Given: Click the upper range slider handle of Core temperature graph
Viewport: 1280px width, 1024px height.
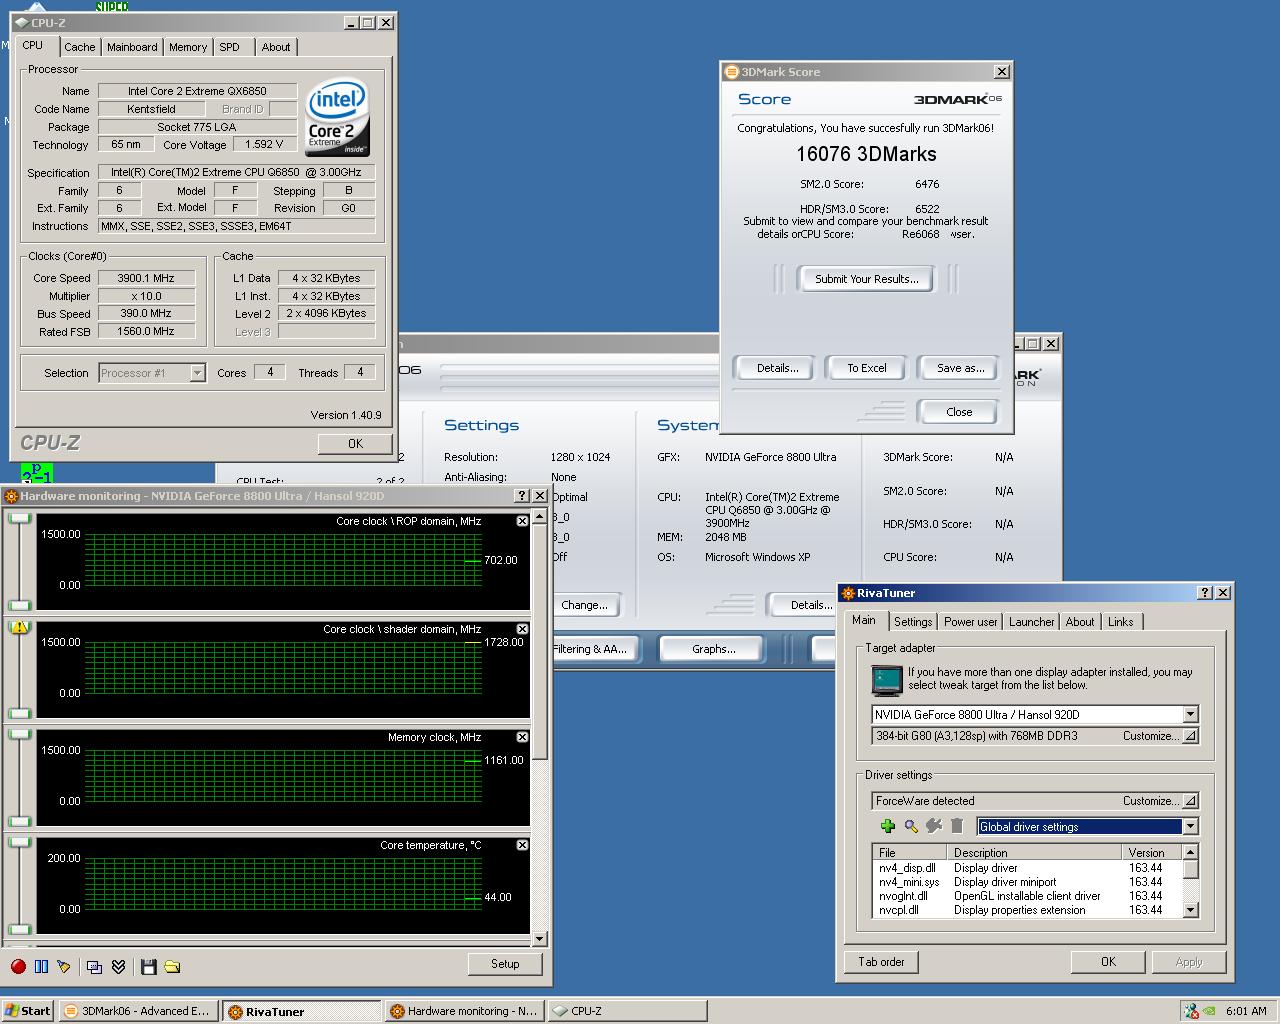Looking at the screenshot, I should [x=20, y=842].
